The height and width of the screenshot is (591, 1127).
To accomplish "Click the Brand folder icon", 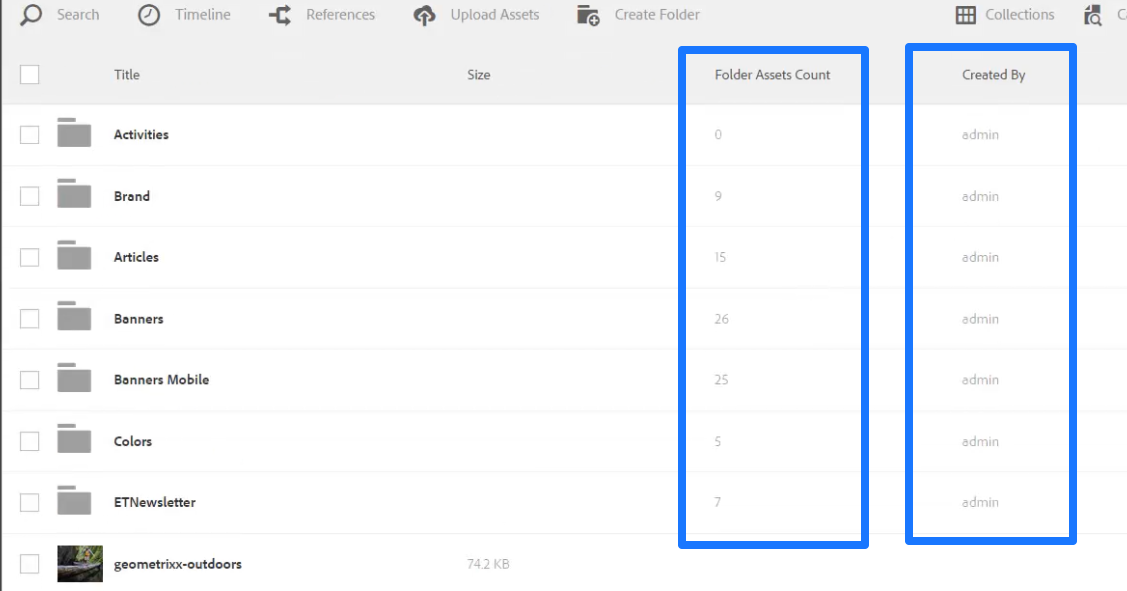I will pos(73,196).
